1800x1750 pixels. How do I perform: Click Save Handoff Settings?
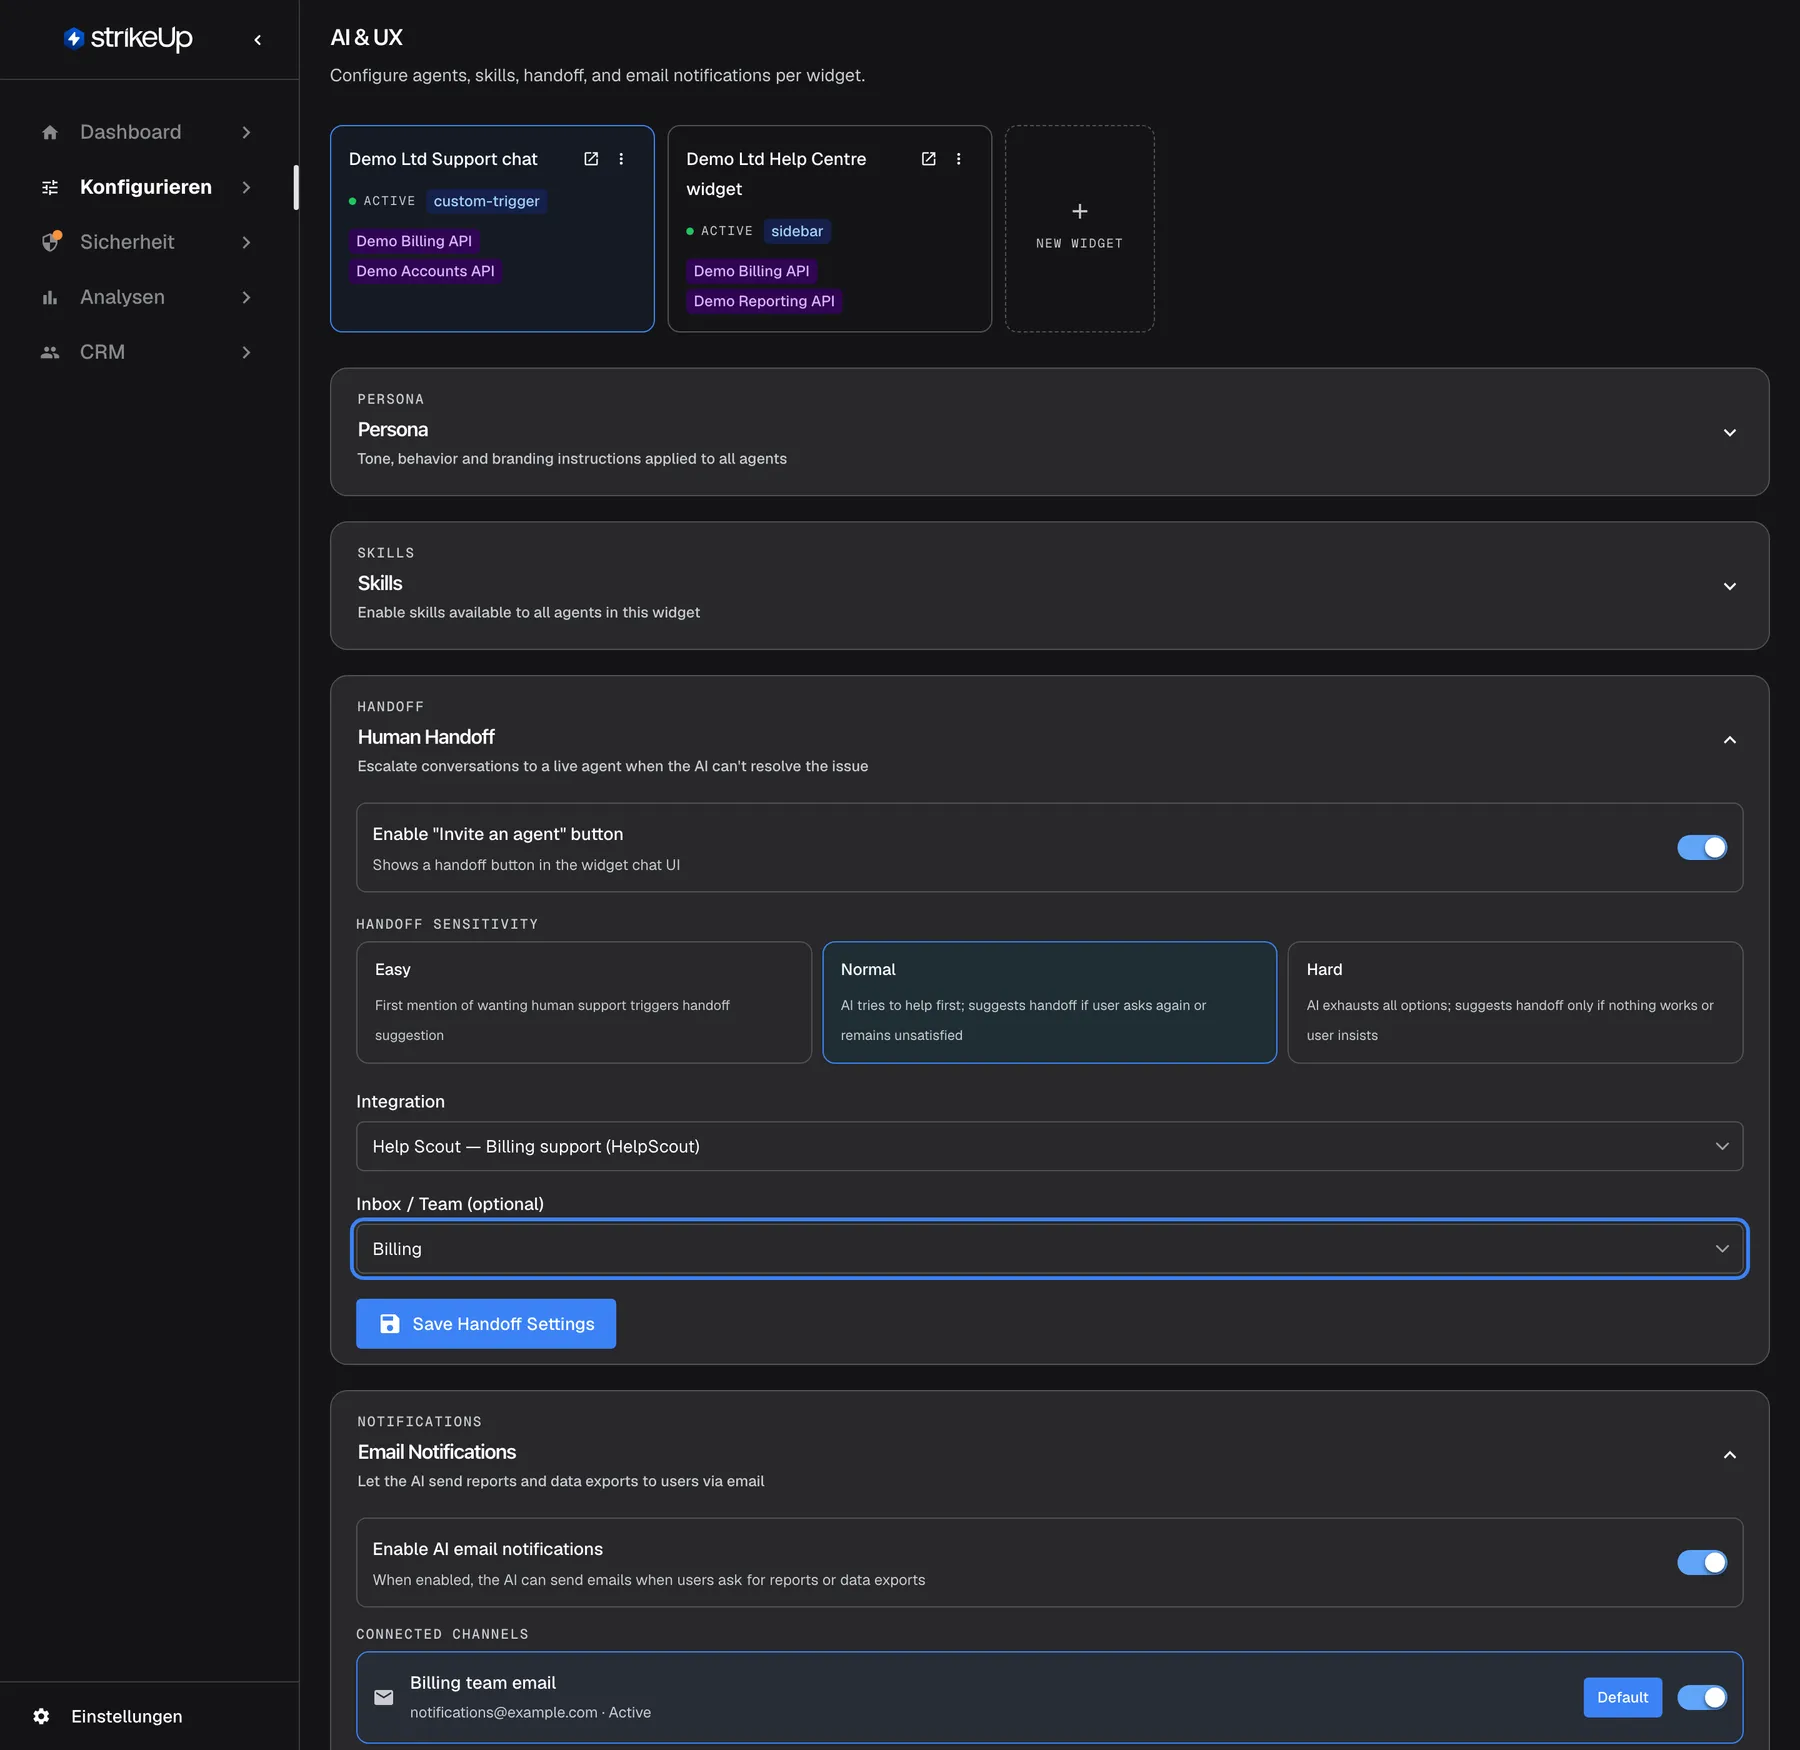(x=486, y=1324)
